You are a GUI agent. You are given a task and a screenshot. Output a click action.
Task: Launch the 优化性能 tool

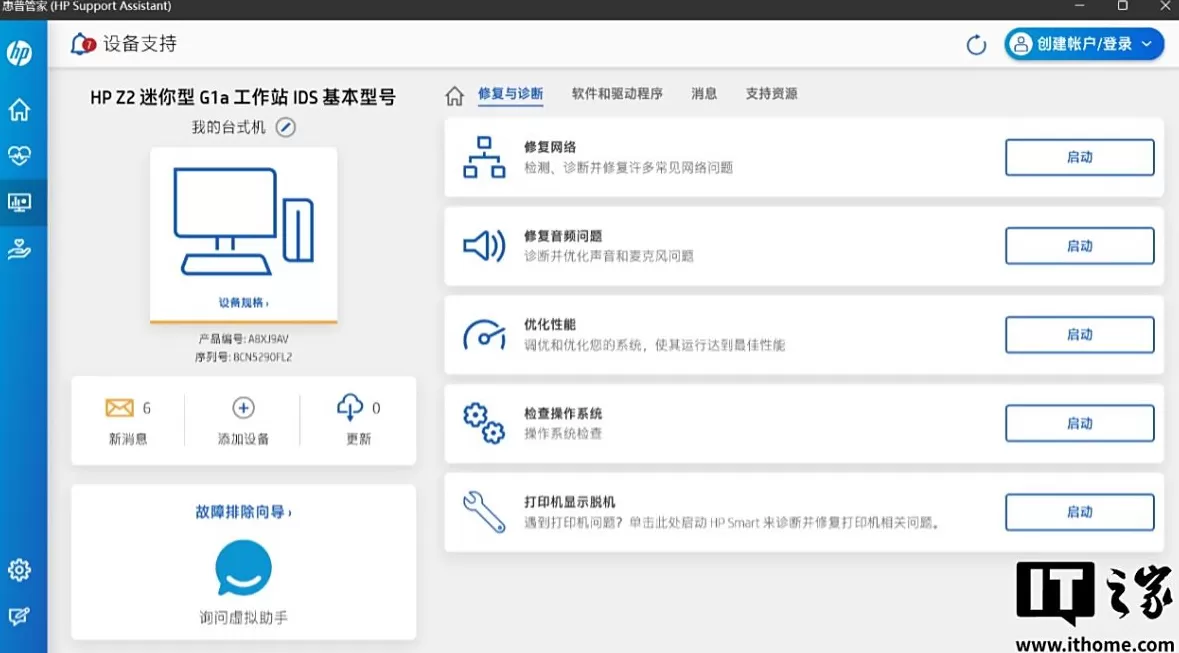1079,335
